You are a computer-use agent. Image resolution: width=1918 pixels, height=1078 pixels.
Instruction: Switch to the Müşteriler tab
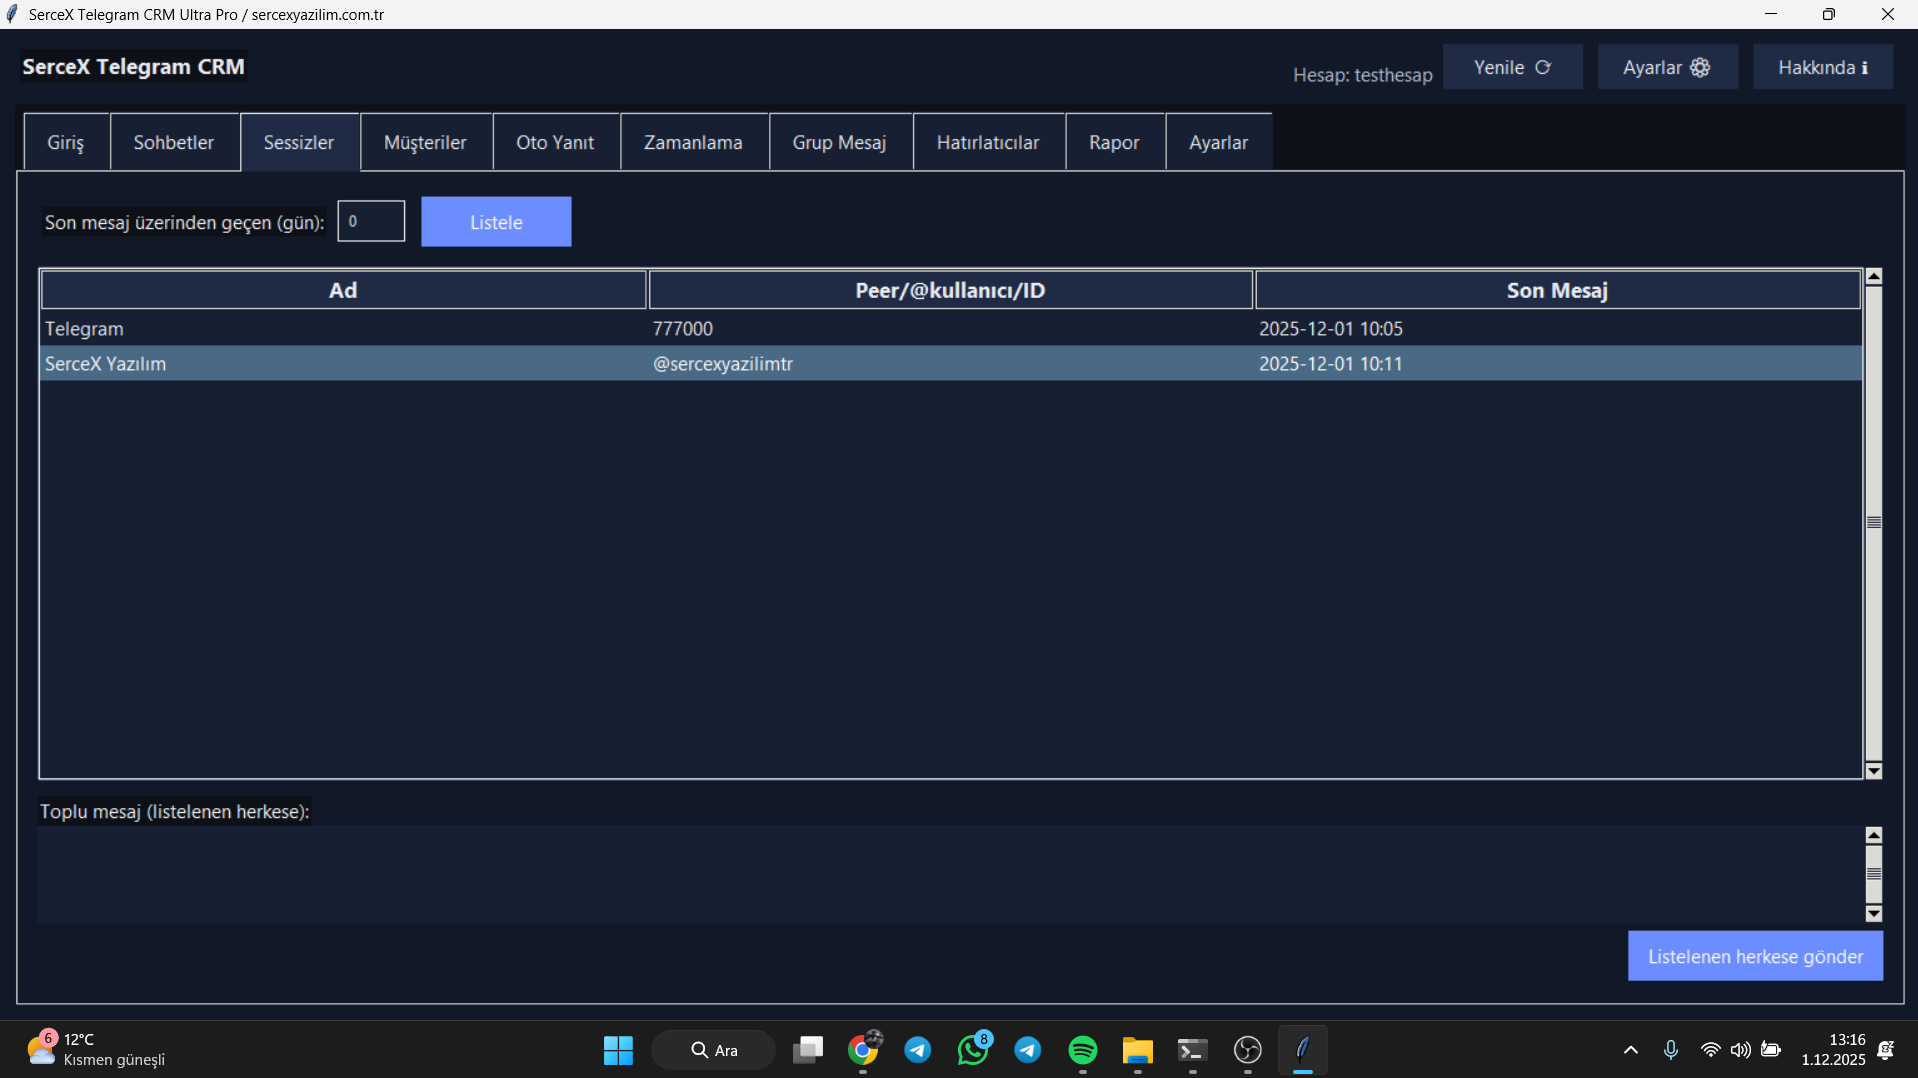tap(425, 143)
